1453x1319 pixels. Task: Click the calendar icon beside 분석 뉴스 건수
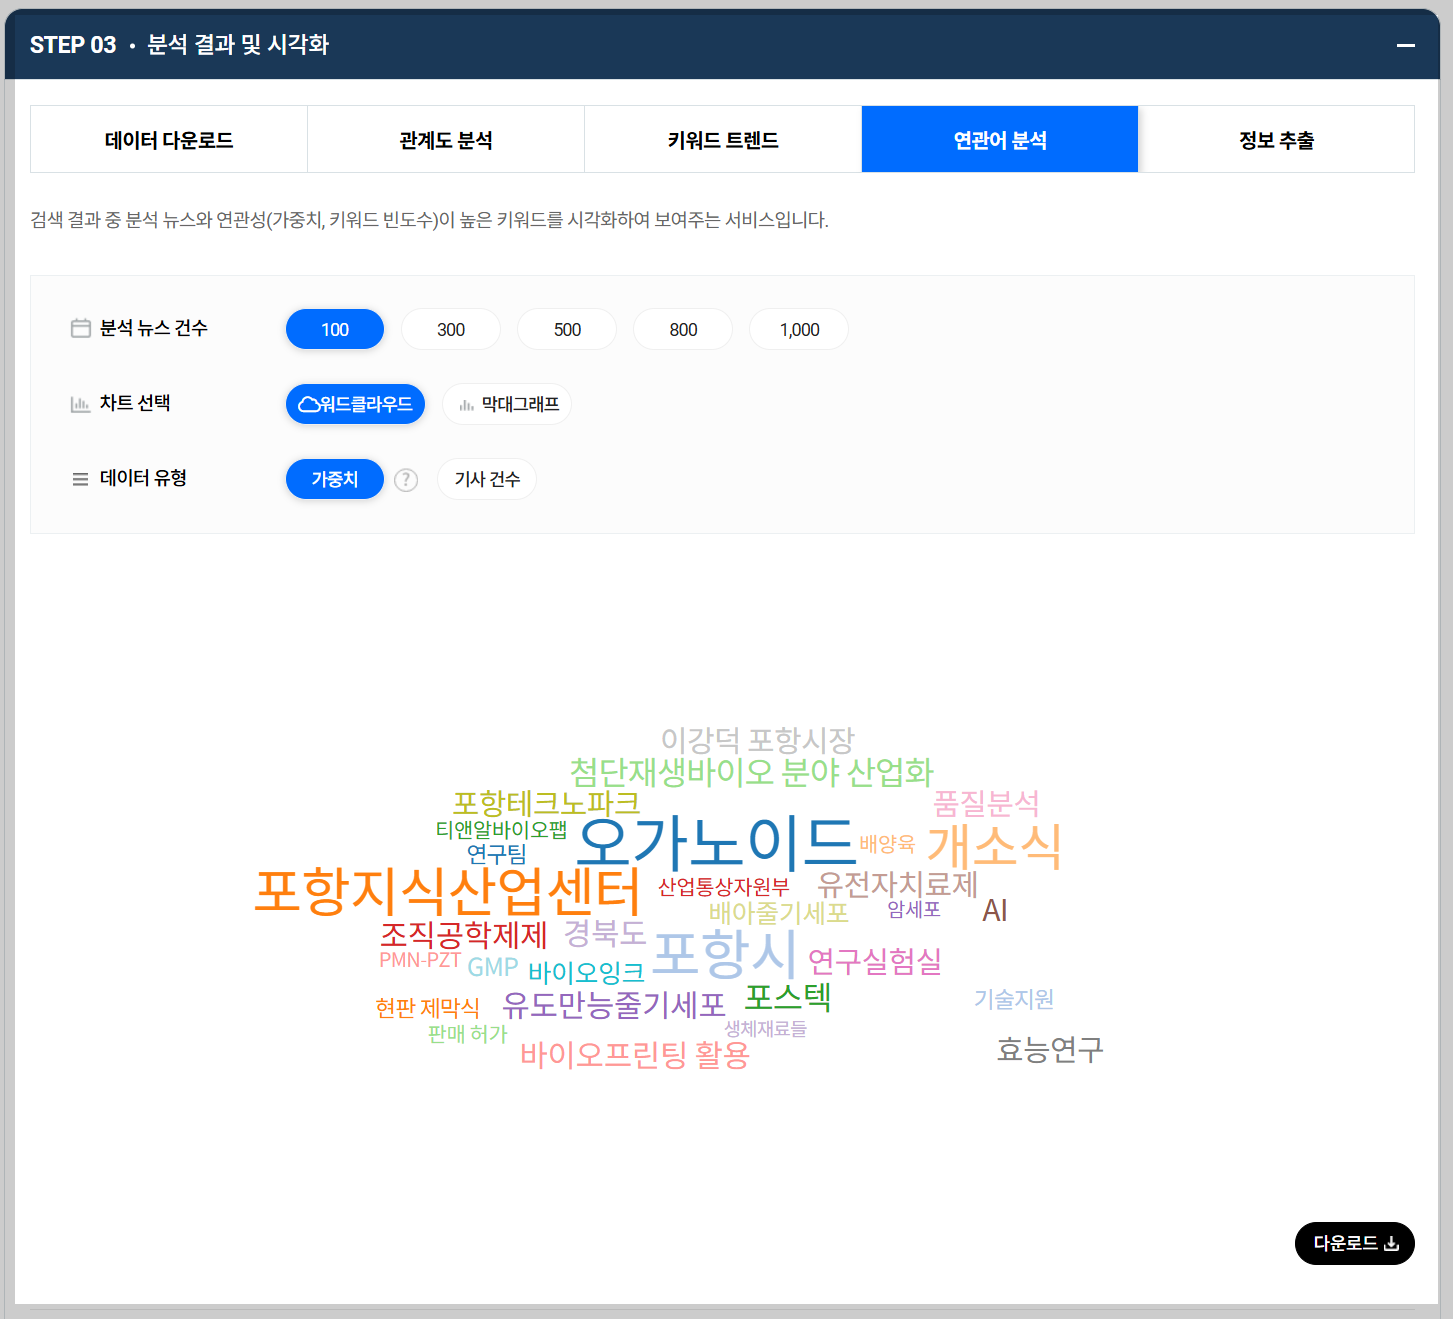(81, 327)
